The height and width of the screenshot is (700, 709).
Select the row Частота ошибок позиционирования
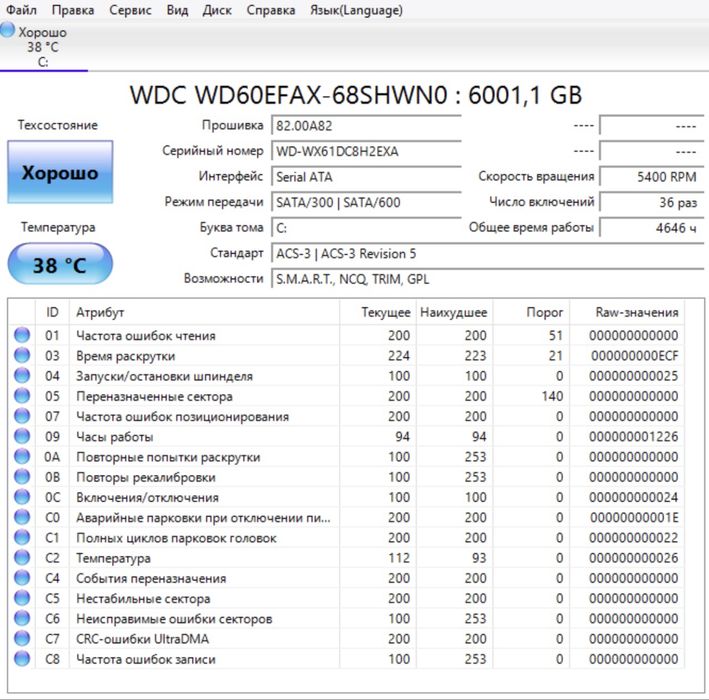coord(346,416)
